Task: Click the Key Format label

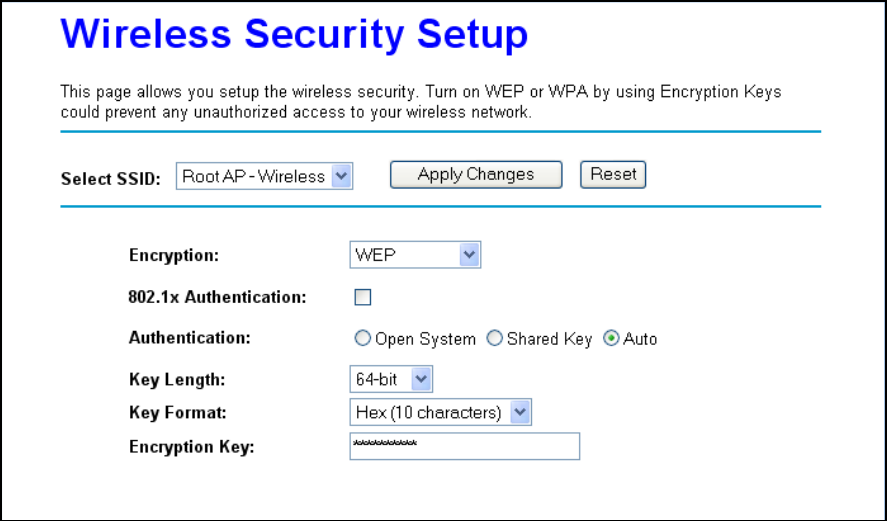Action: 178,412
